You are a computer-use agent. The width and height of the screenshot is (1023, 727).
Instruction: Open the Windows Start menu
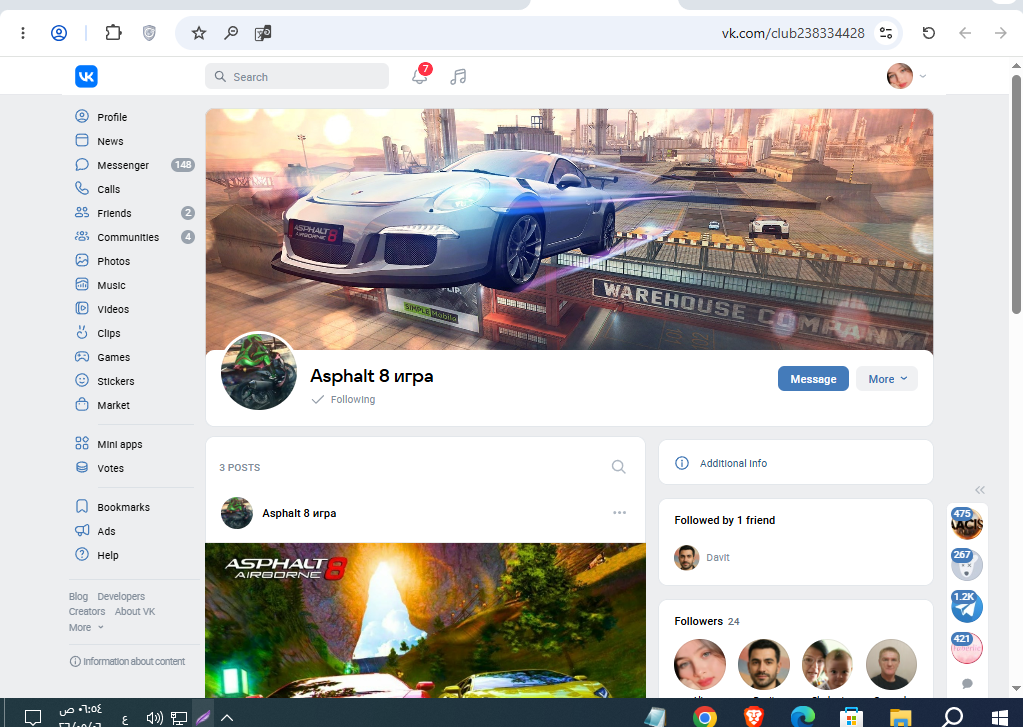(x=1000, y=718)
